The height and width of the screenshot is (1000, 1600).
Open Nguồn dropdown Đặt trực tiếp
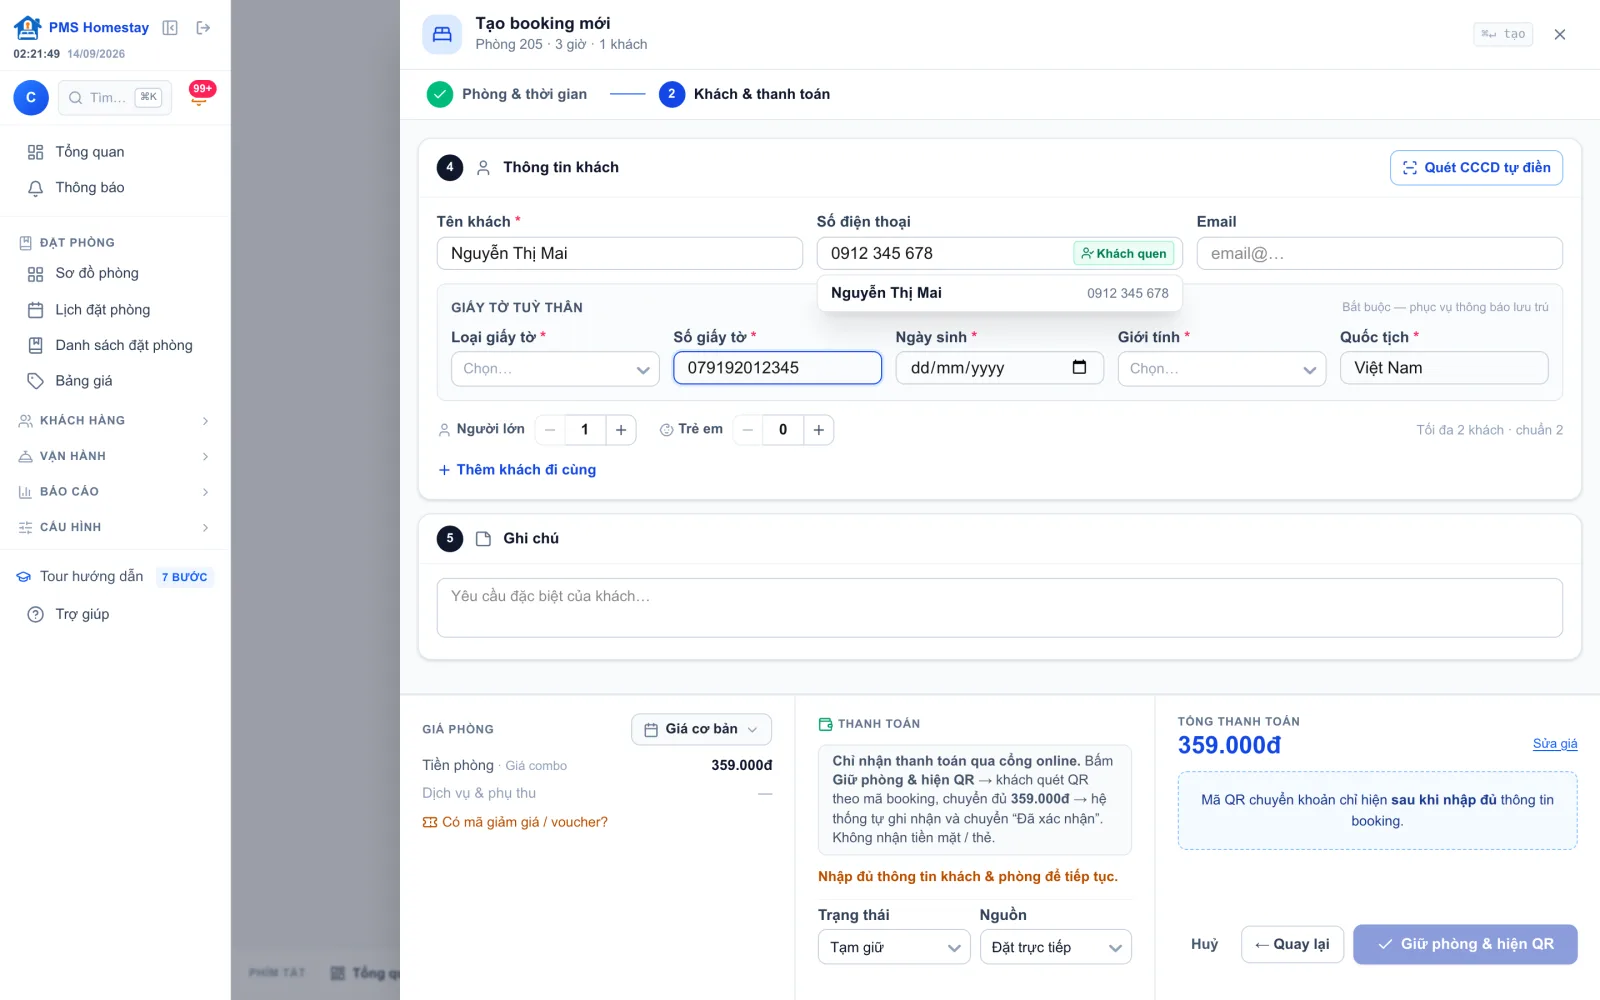[x=1055, y=947]
